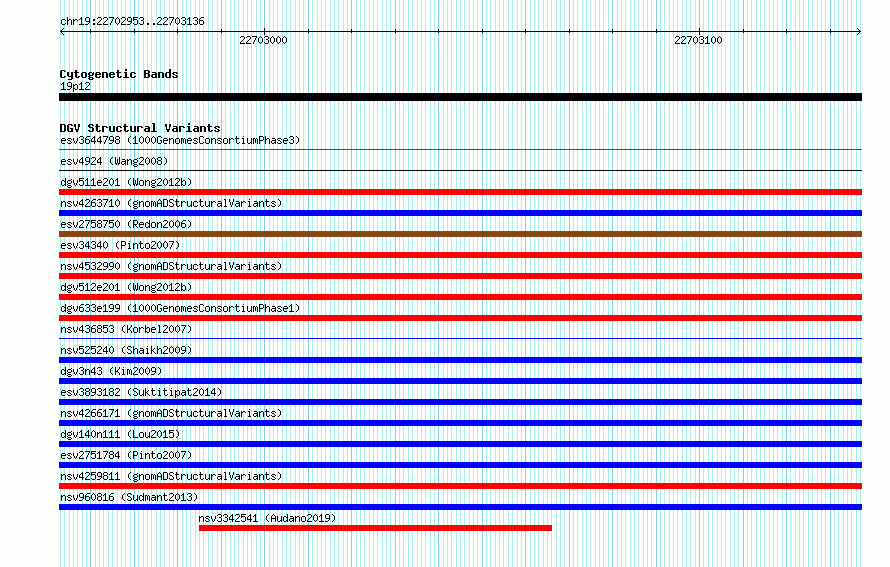The height and width of the screenshot is (567, 890).
Task: Click the 19p12 band label
Action: [75, 86]
